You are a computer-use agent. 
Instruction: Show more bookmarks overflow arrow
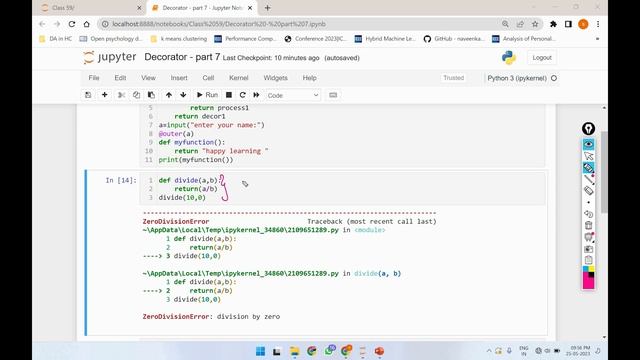[598, 39]
